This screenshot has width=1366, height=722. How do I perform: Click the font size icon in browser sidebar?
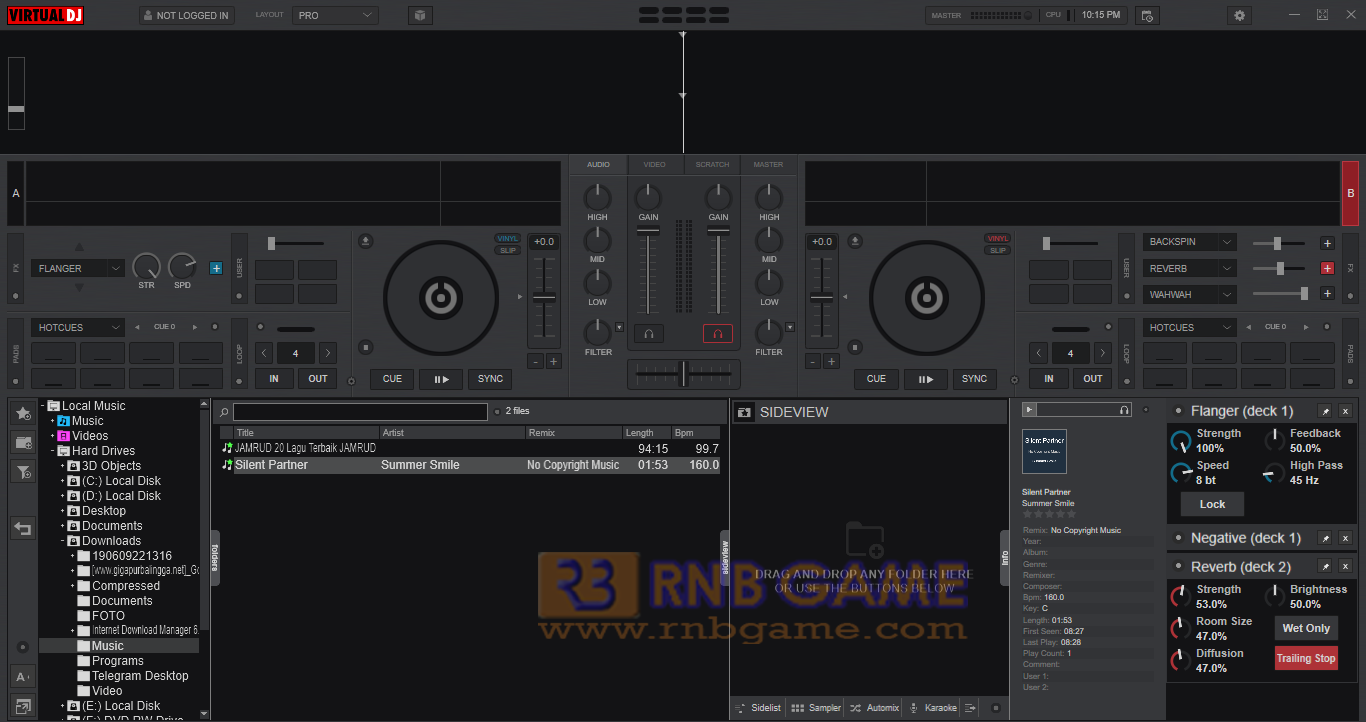23,677
